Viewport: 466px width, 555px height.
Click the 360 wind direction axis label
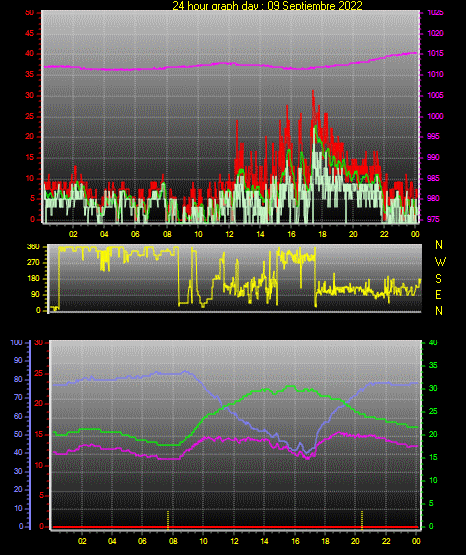click(x=33, y=247)
